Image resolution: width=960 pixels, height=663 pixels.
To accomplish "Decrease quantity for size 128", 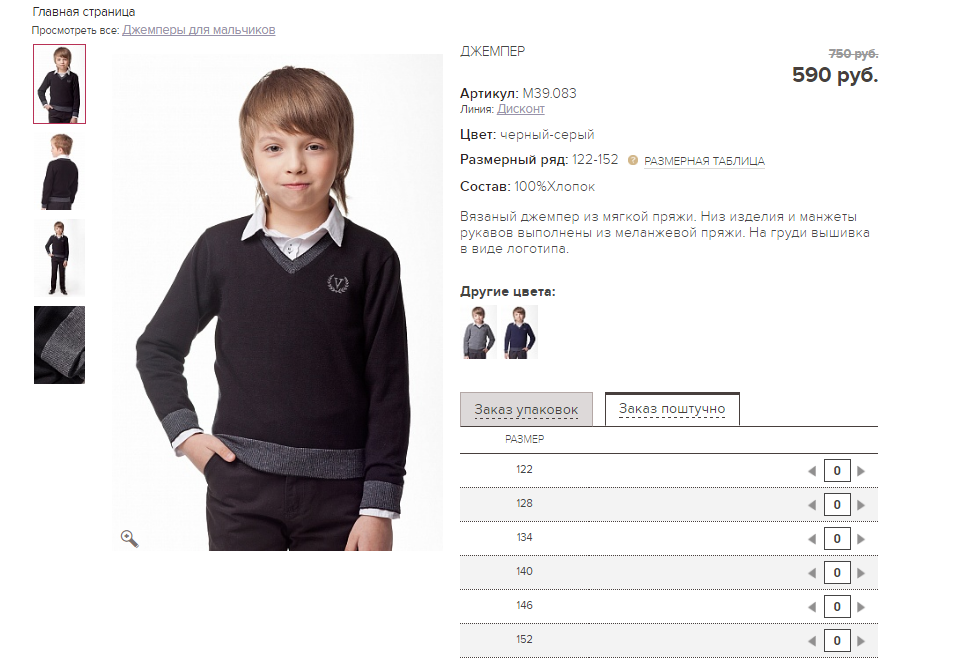I will pos(812,505).
